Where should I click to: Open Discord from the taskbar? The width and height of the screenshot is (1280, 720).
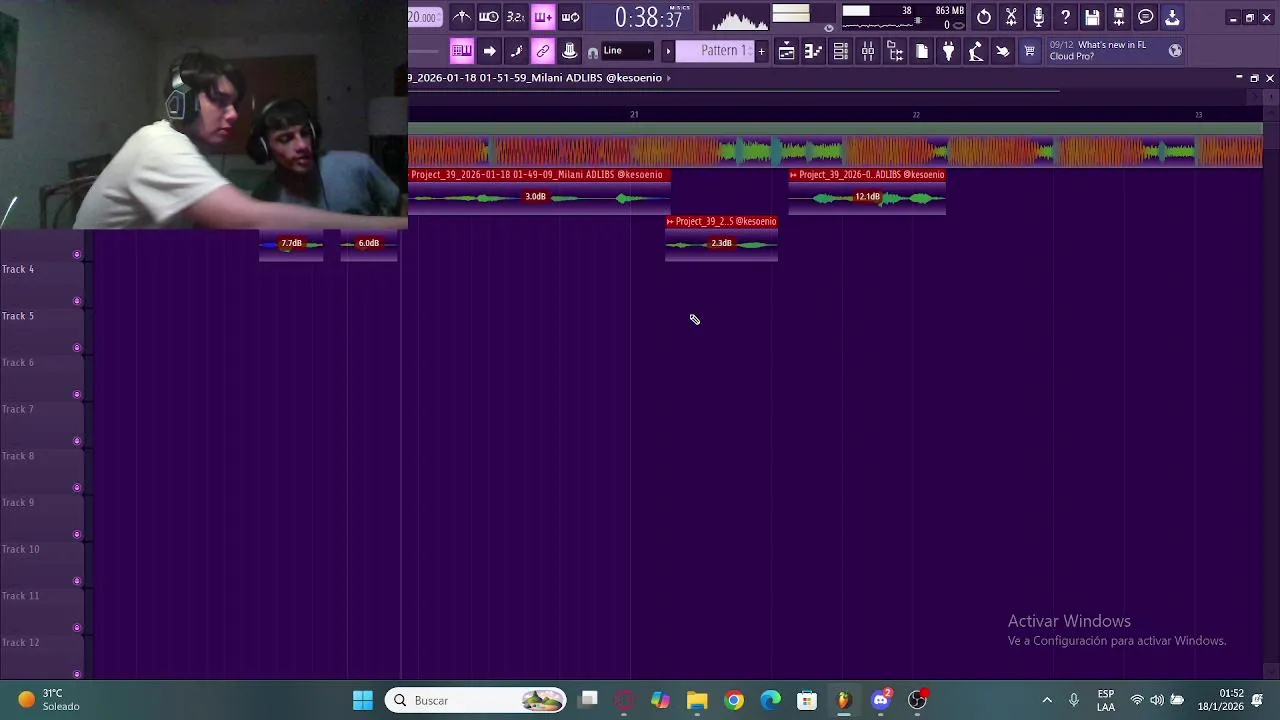coord(881,700)
